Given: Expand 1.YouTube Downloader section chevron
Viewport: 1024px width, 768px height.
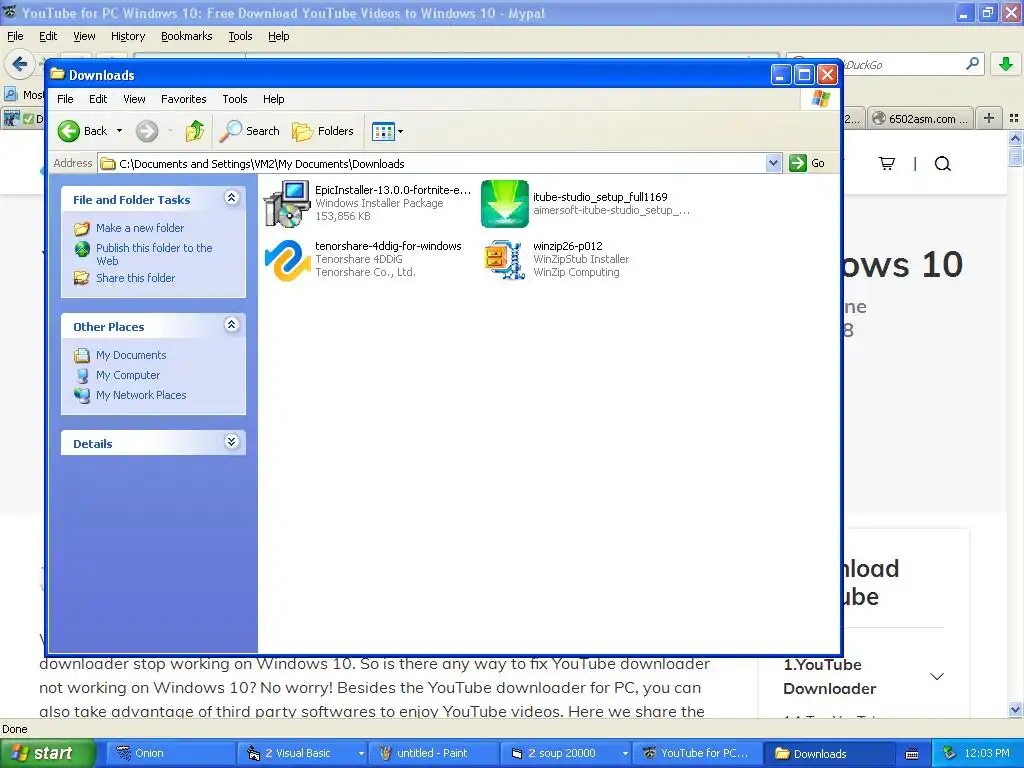Looking at the screenshot, I should click(936, 677).
